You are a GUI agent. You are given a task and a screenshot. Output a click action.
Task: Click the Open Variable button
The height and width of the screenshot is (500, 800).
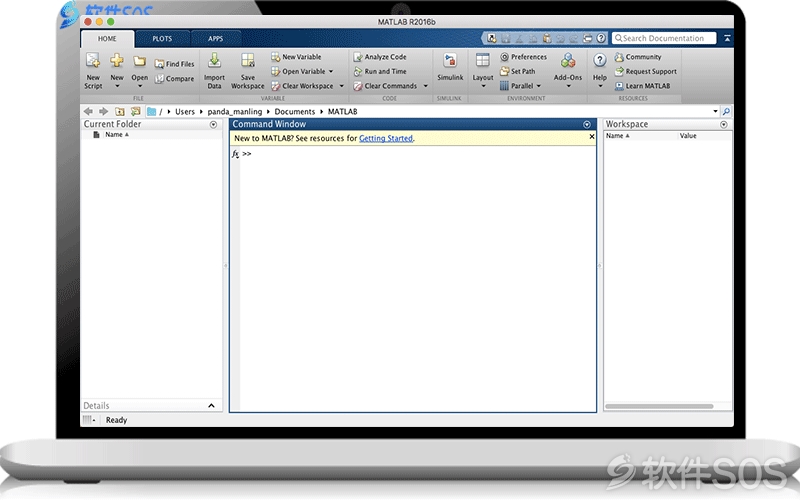(x=298, y=71)
